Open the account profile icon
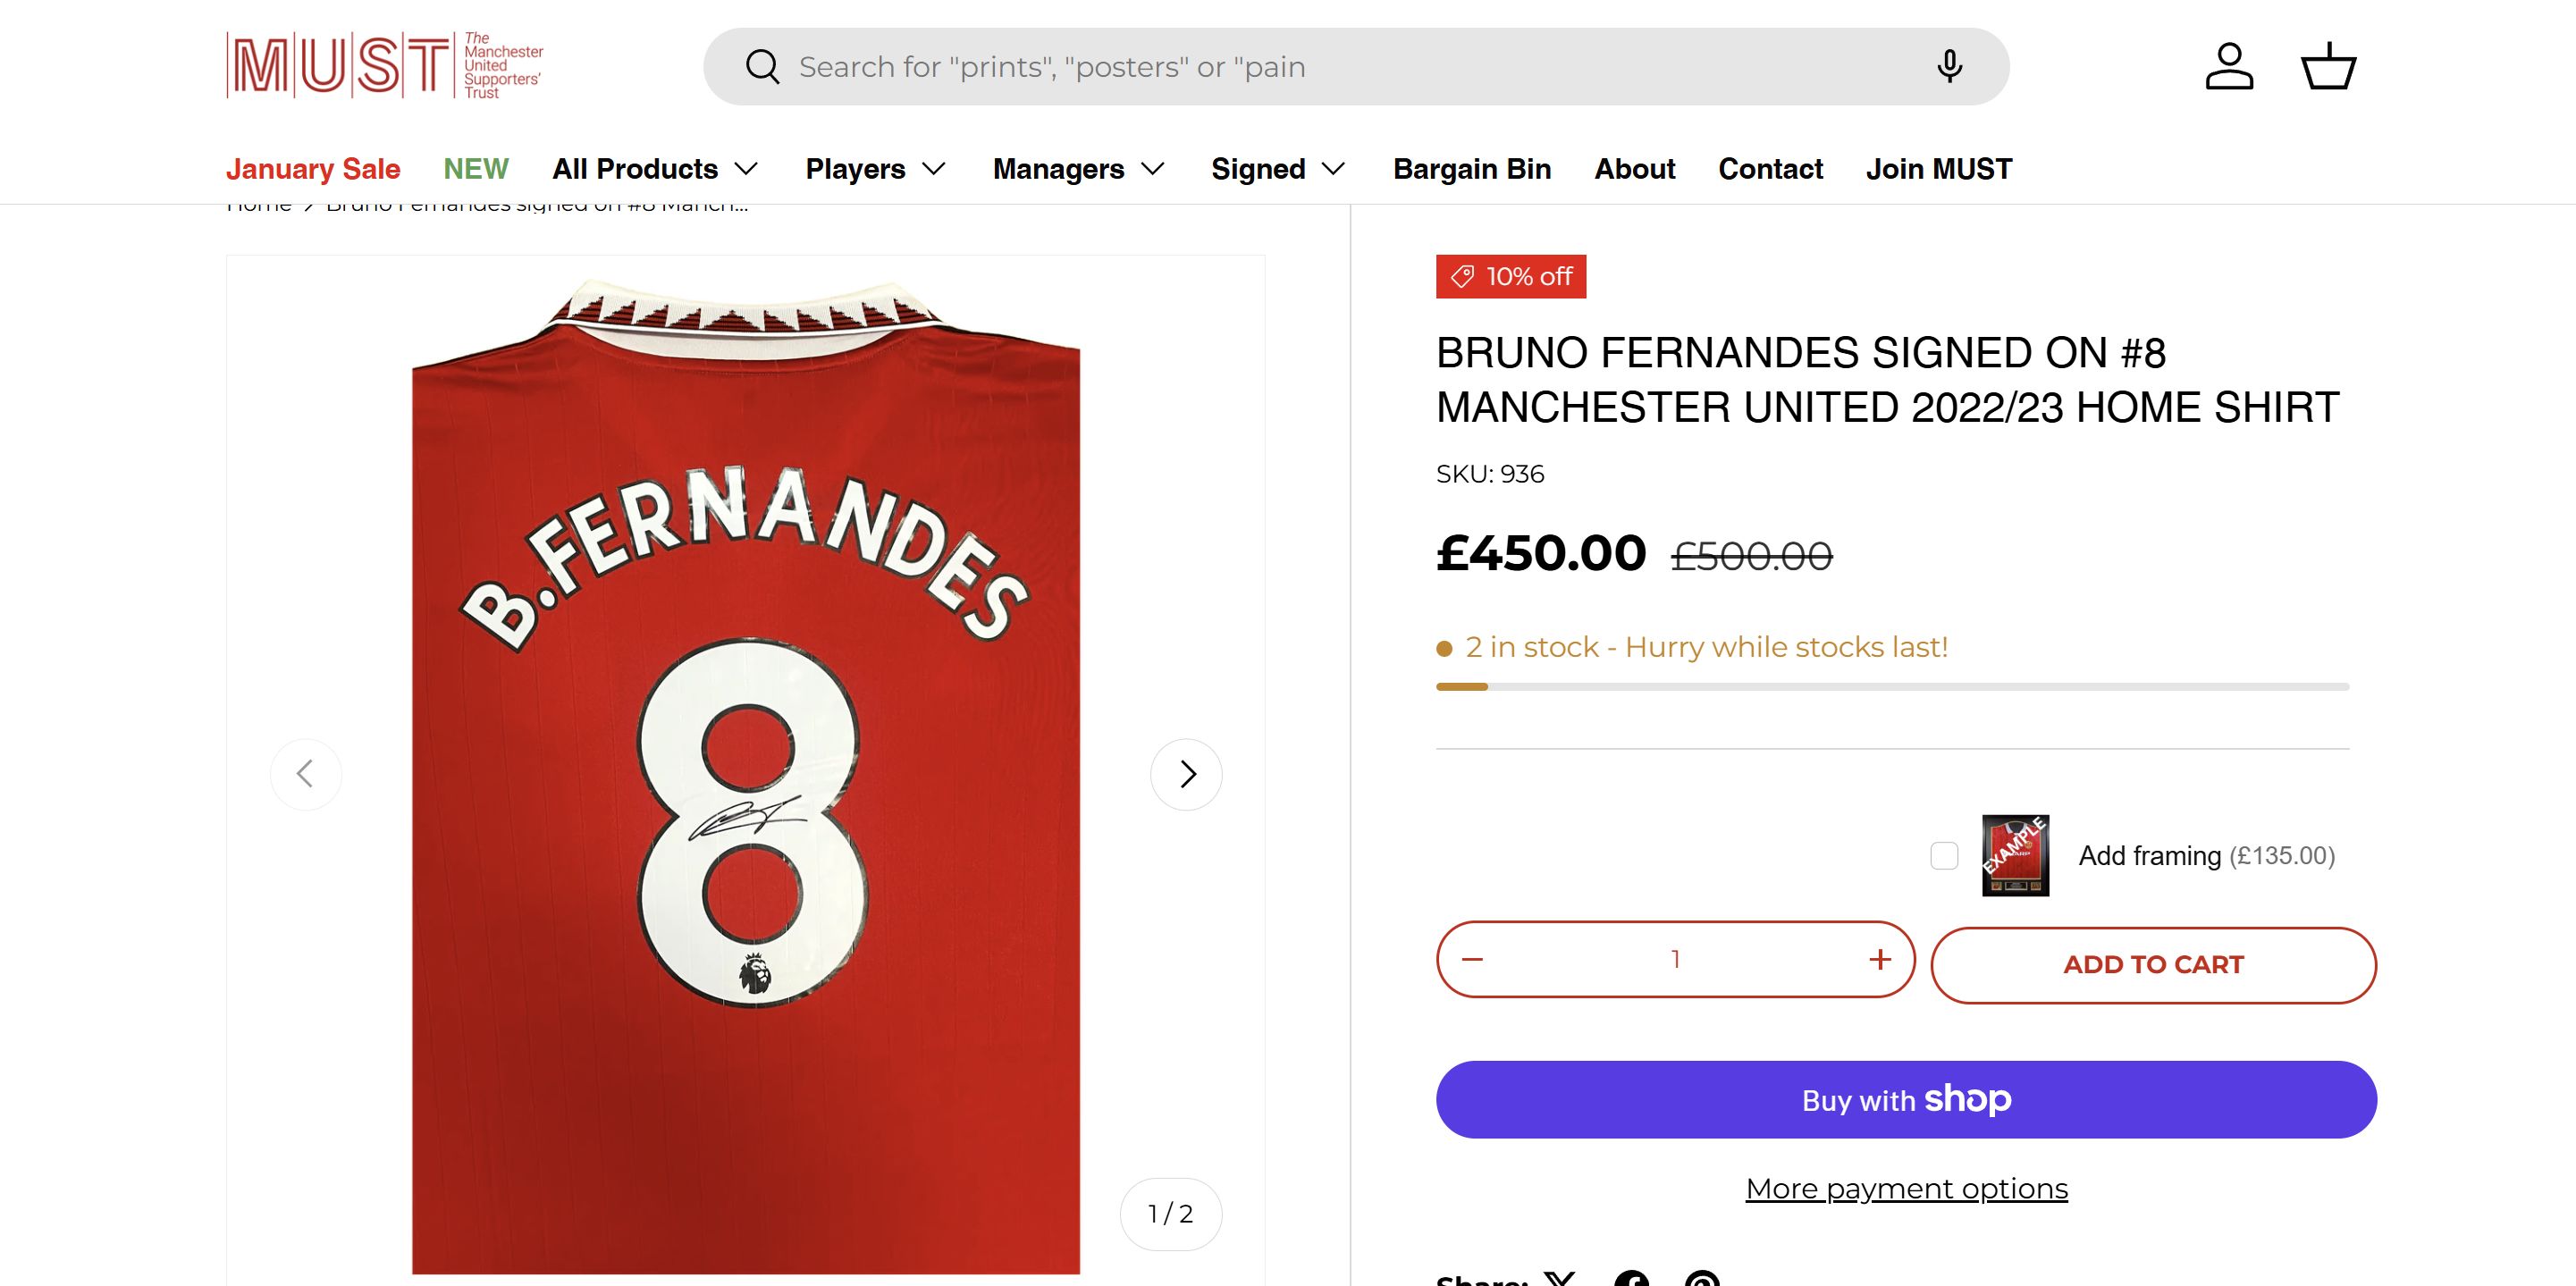Viewport: 2576px width, 1286px height. pyautogui.click(x=2229, y=67)
